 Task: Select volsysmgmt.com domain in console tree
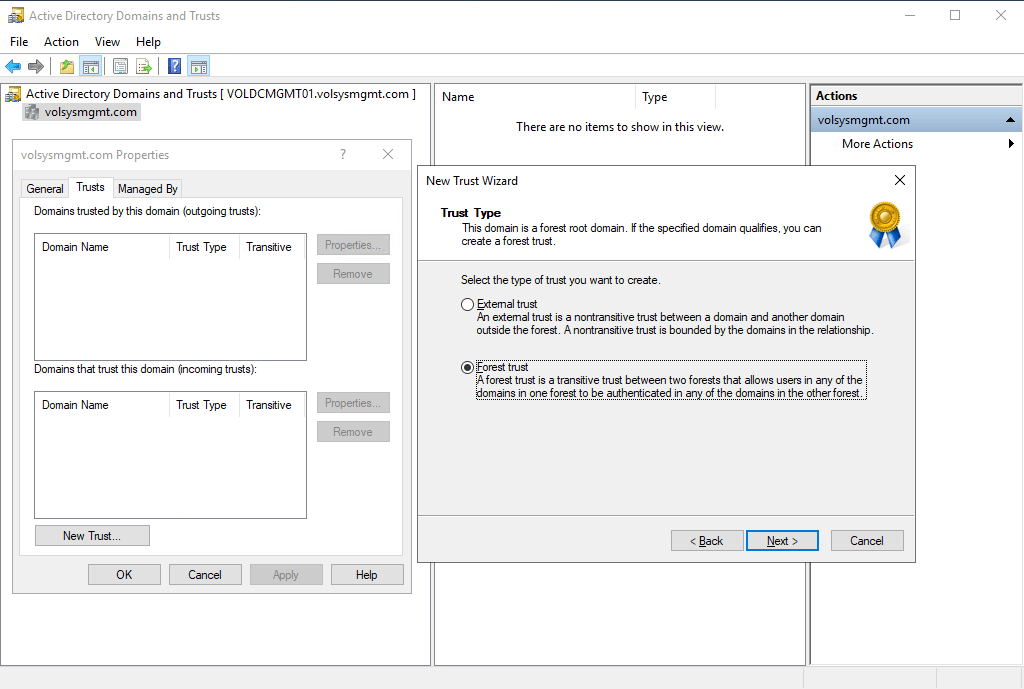point(90,112)
